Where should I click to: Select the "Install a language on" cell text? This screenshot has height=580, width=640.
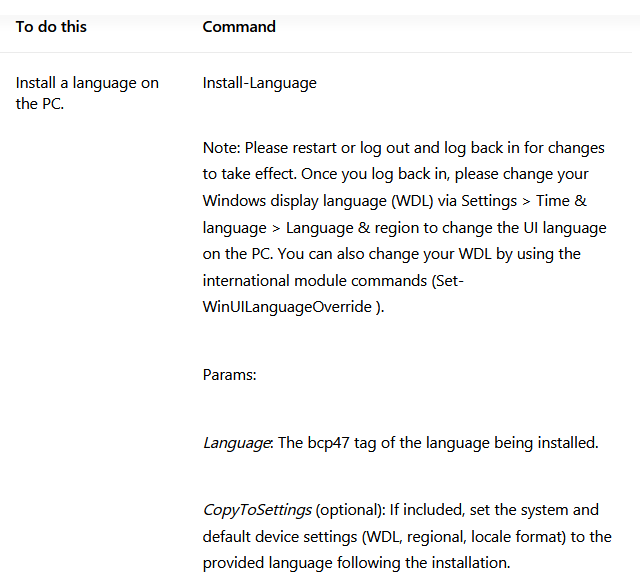[x=87, y=83]
